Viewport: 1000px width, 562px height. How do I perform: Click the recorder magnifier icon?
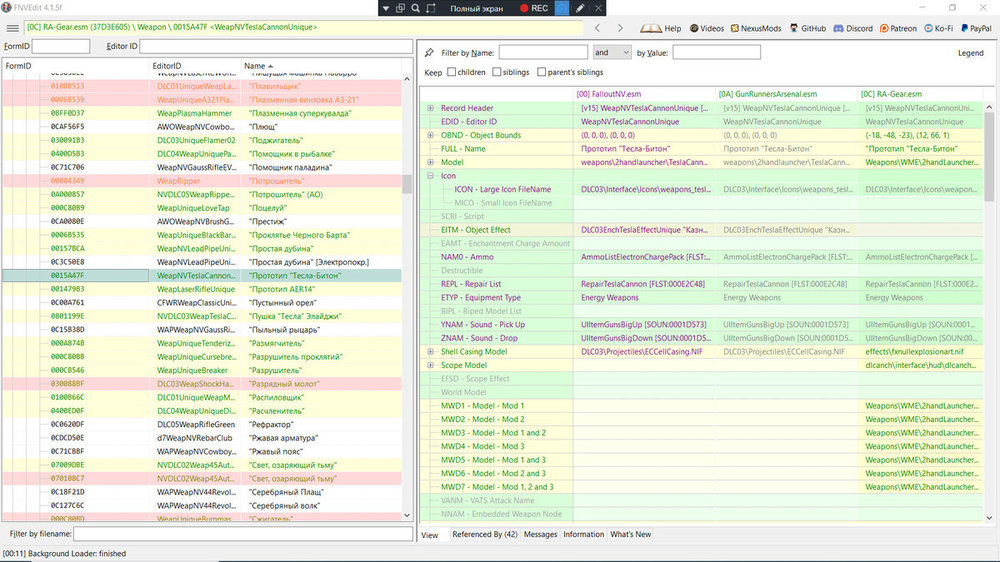tap(415, 8)
